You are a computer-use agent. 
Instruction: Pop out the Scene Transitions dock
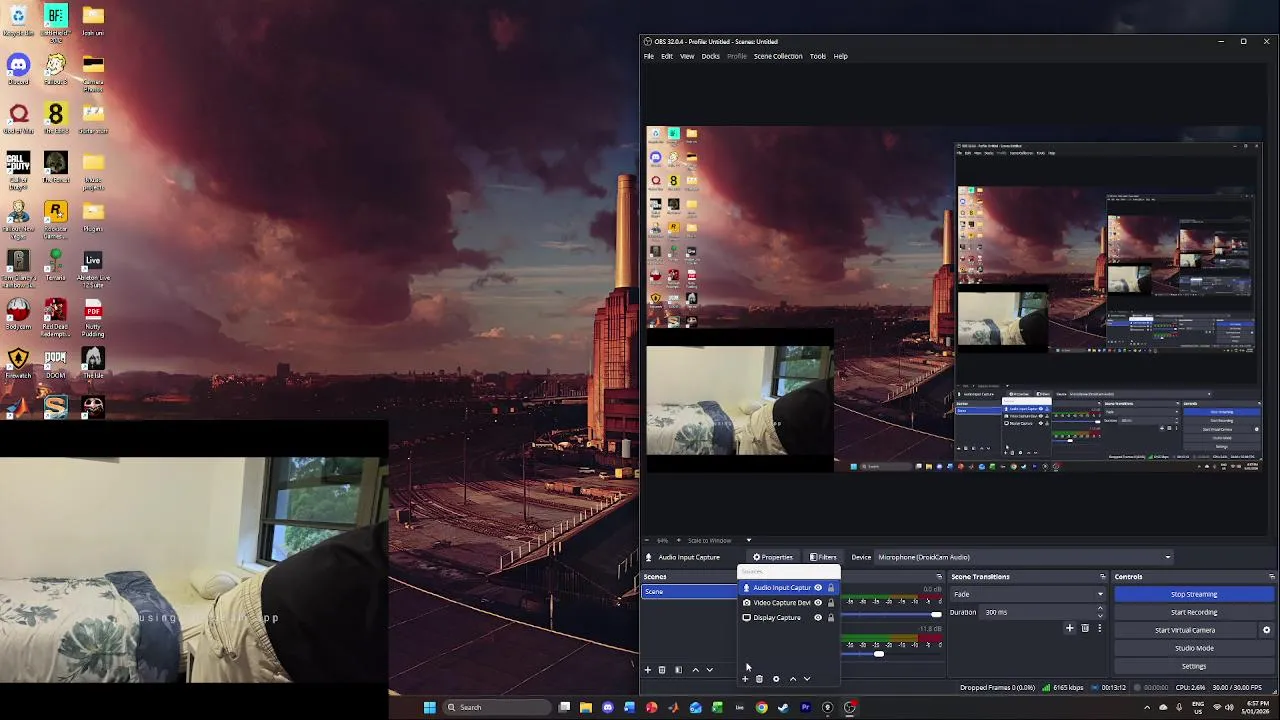(x=1102, y=577)
